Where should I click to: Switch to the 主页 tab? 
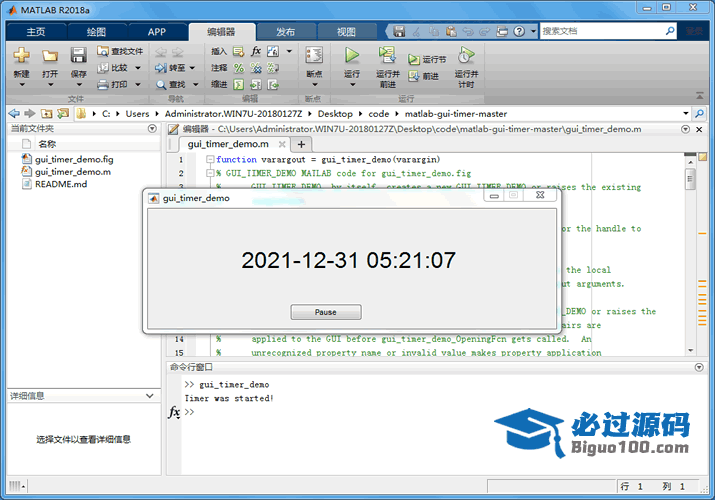[x=36, y=32]
